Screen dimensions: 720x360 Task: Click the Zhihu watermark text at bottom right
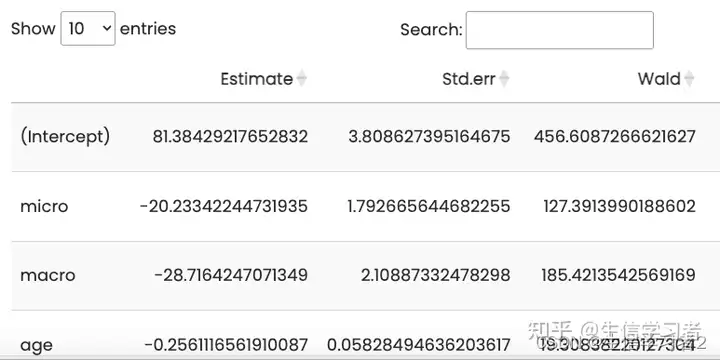point(615,334)
